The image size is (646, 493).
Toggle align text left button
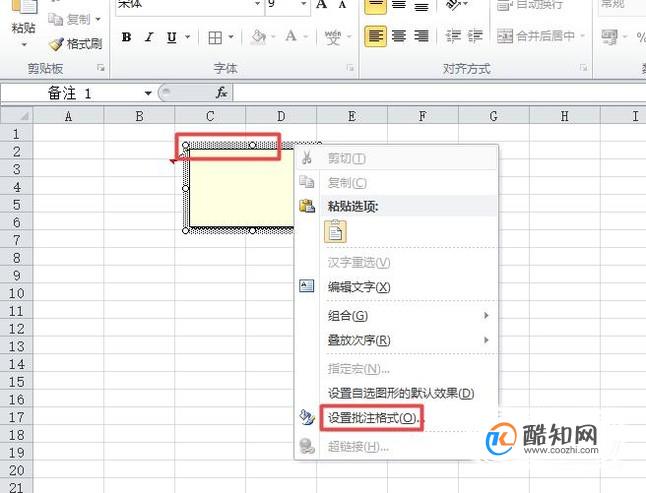click(375, 37)
